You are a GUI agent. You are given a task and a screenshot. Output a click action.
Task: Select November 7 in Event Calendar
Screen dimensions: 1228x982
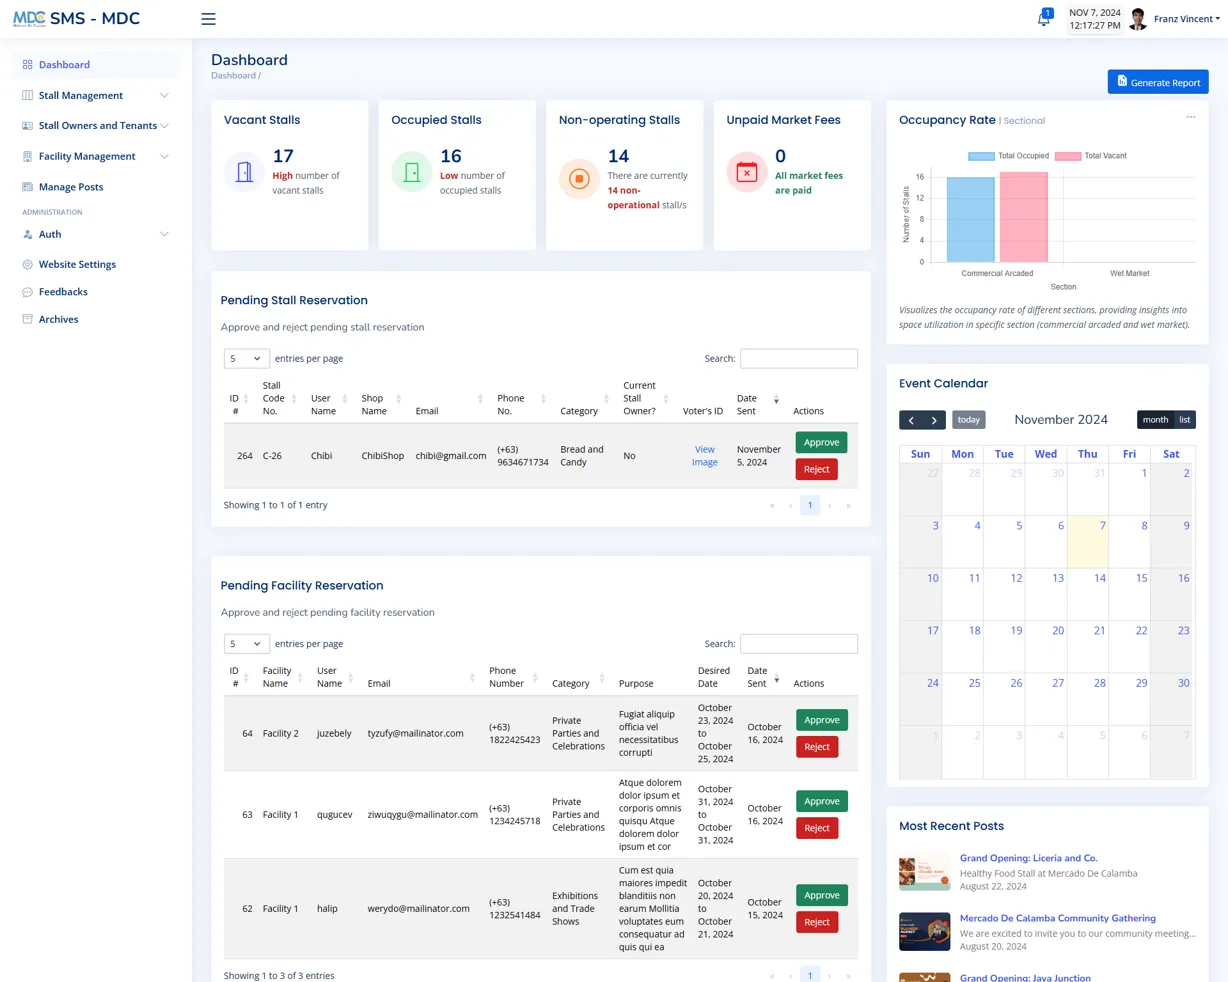pyautogui.click(x=1087, y=542)
